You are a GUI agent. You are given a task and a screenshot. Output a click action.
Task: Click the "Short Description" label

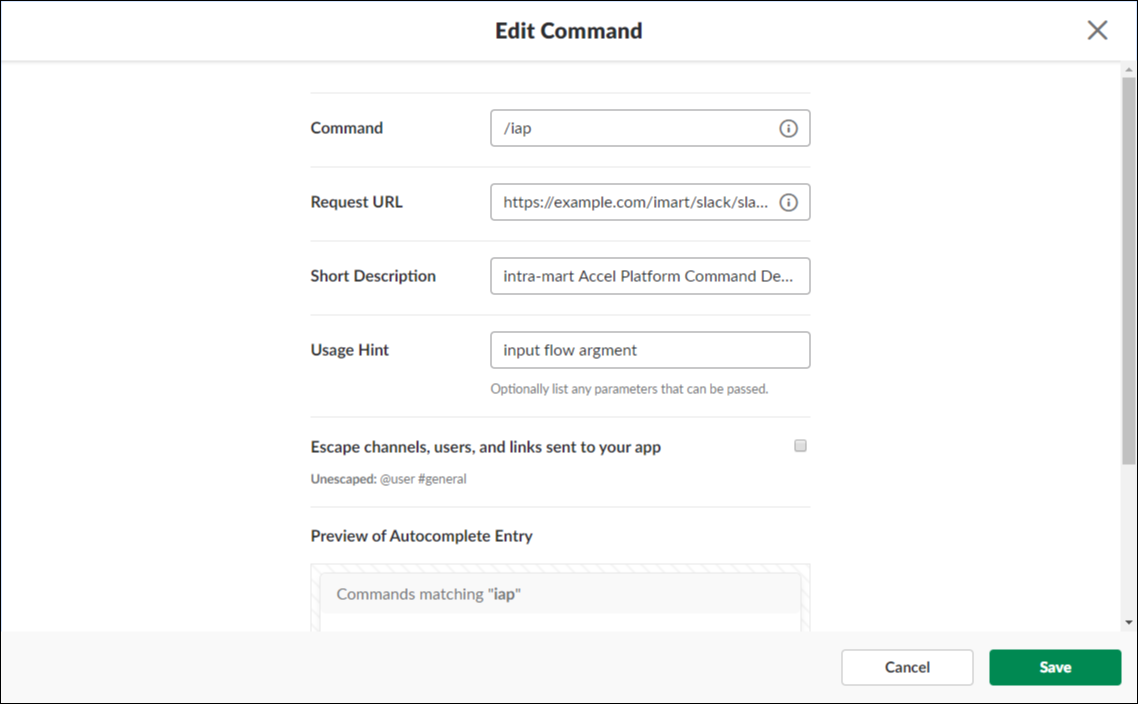(373, 276)
